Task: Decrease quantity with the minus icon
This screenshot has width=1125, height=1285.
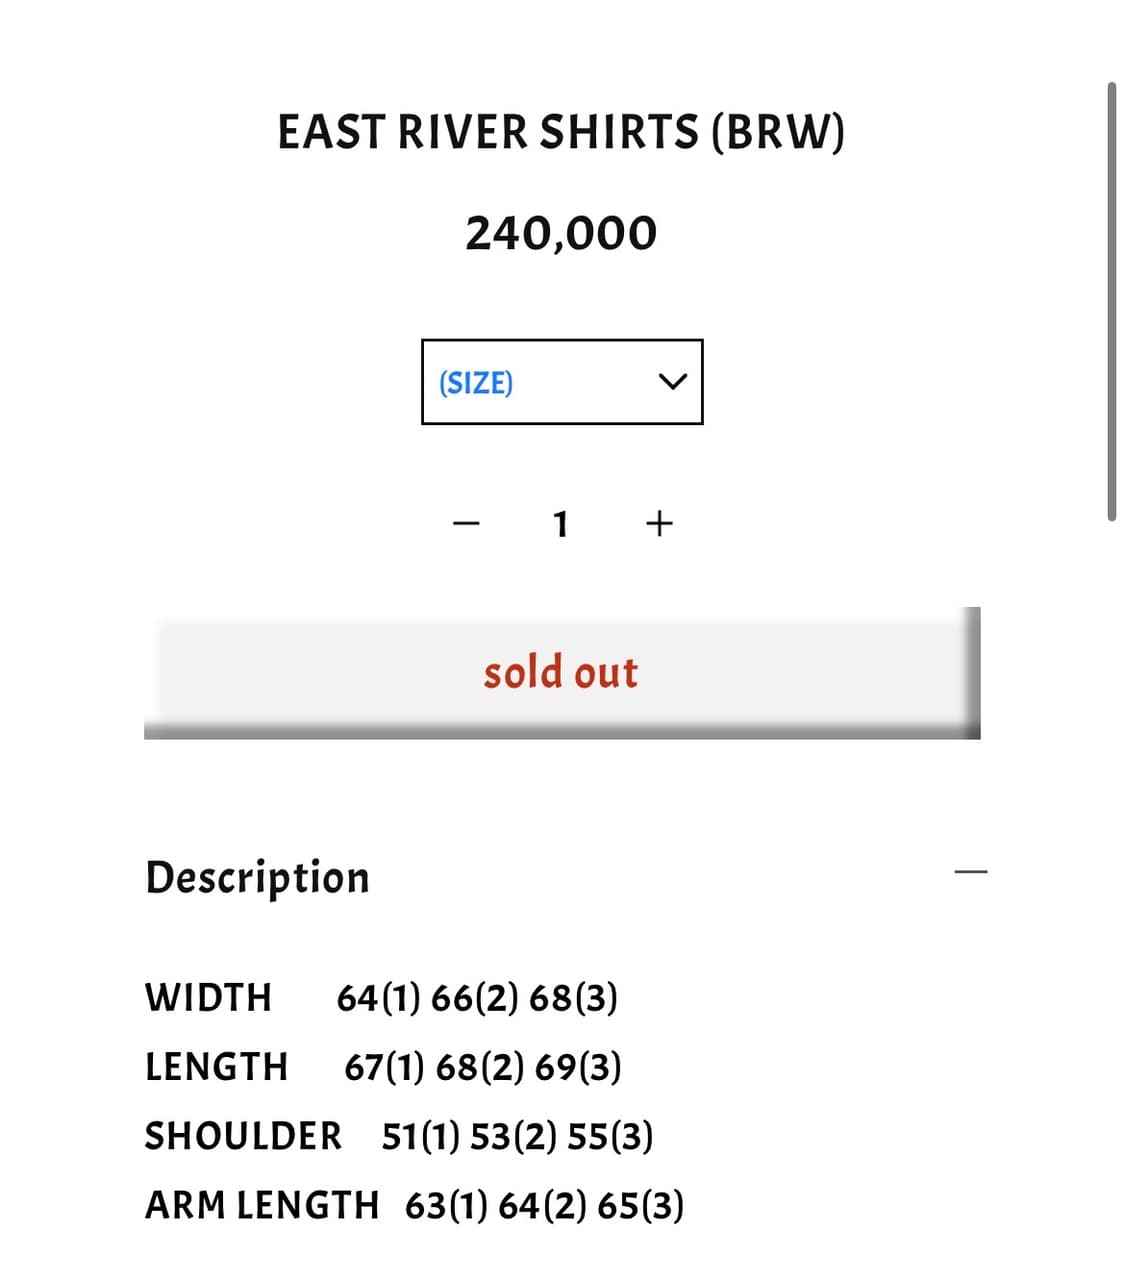Action: pos(466,523)
